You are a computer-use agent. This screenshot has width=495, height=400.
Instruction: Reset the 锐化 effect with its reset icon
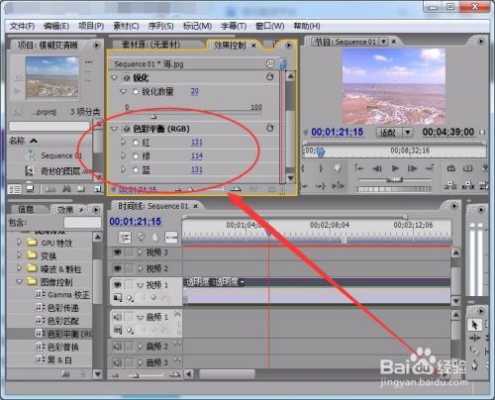coord(270,77)
